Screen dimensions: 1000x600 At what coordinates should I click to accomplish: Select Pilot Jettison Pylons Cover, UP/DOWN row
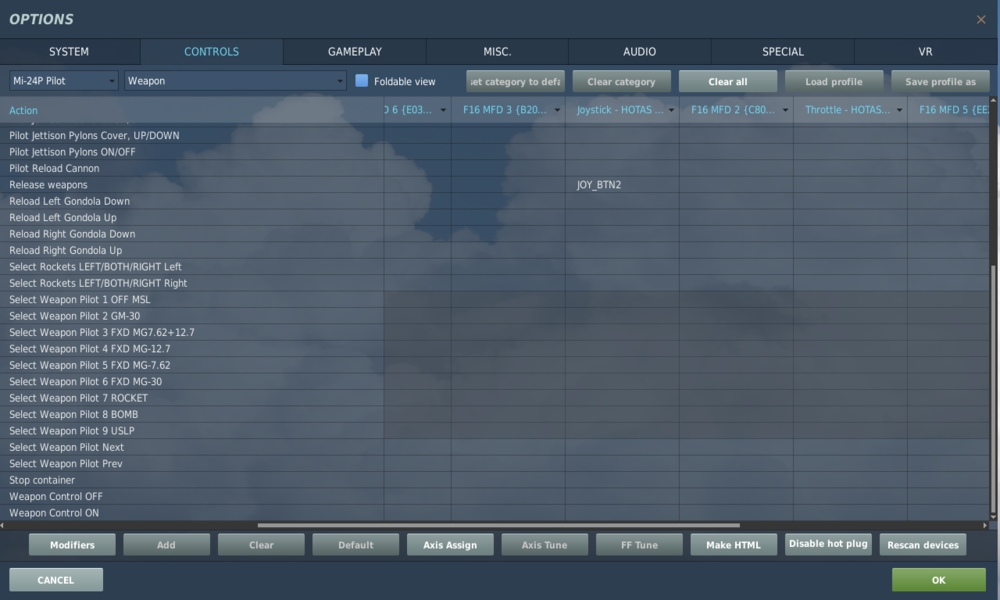tap(191, 135)
